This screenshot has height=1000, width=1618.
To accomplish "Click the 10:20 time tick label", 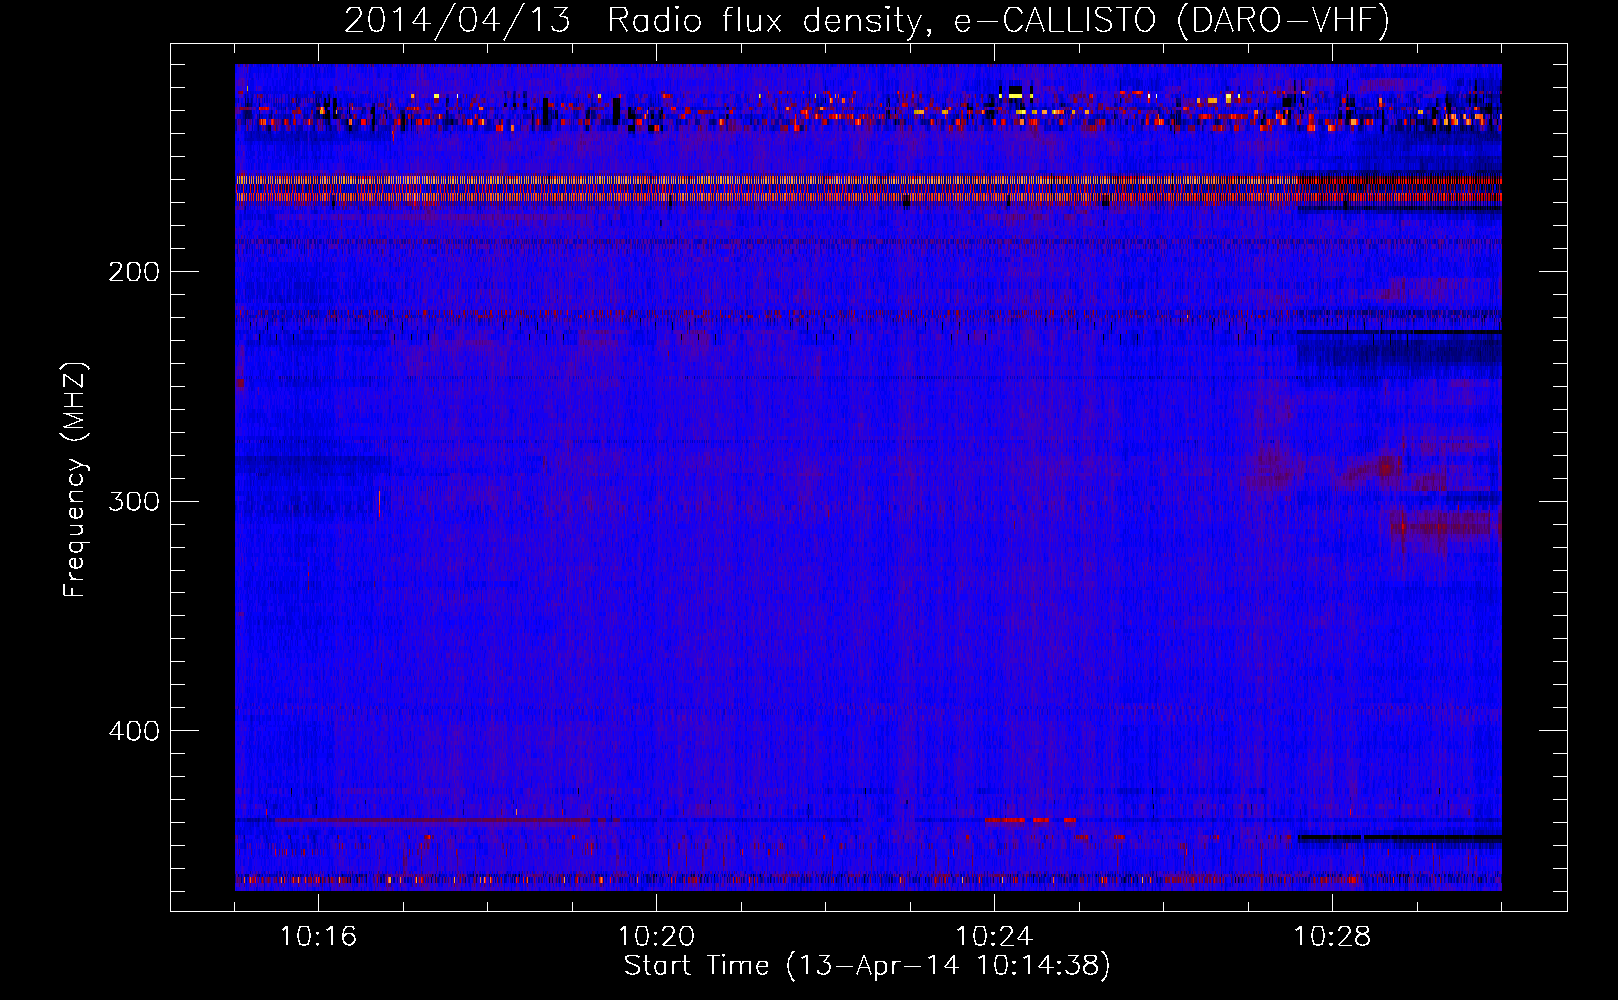I will [656, 937].
